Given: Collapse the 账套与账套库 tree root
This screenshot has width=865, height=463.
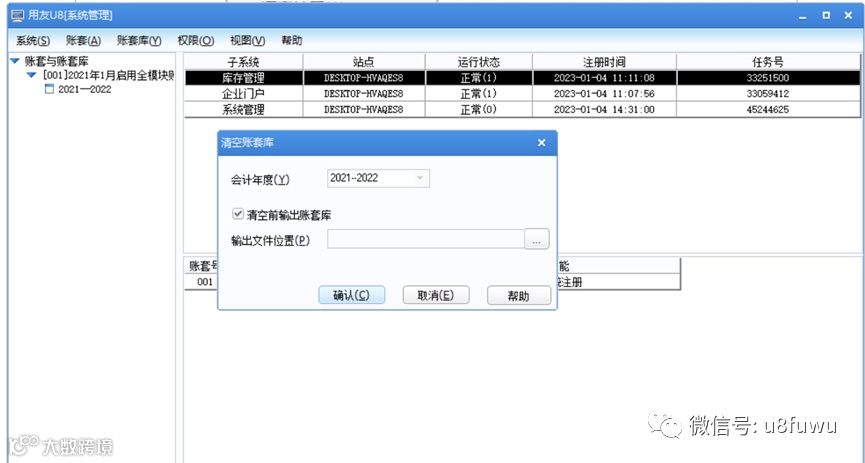Looking at the screenshot, I should (15, 61).
